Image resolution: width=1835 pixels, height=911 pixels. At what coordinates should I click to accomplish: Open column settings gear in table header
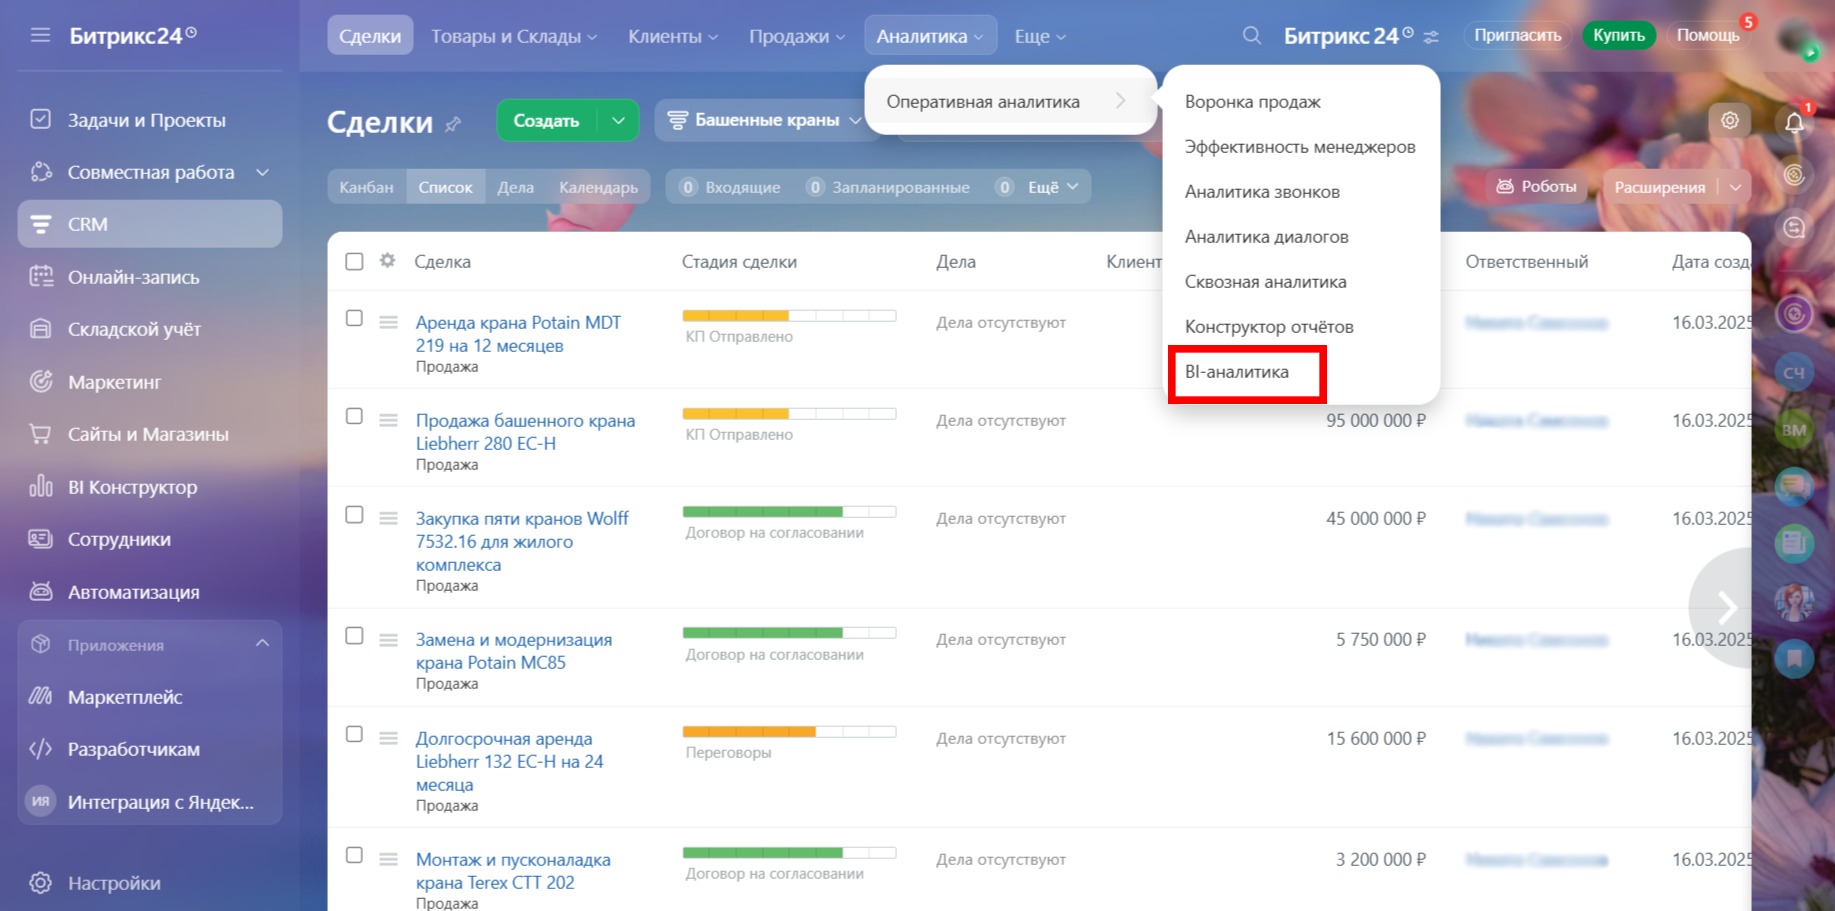[387, 261]
